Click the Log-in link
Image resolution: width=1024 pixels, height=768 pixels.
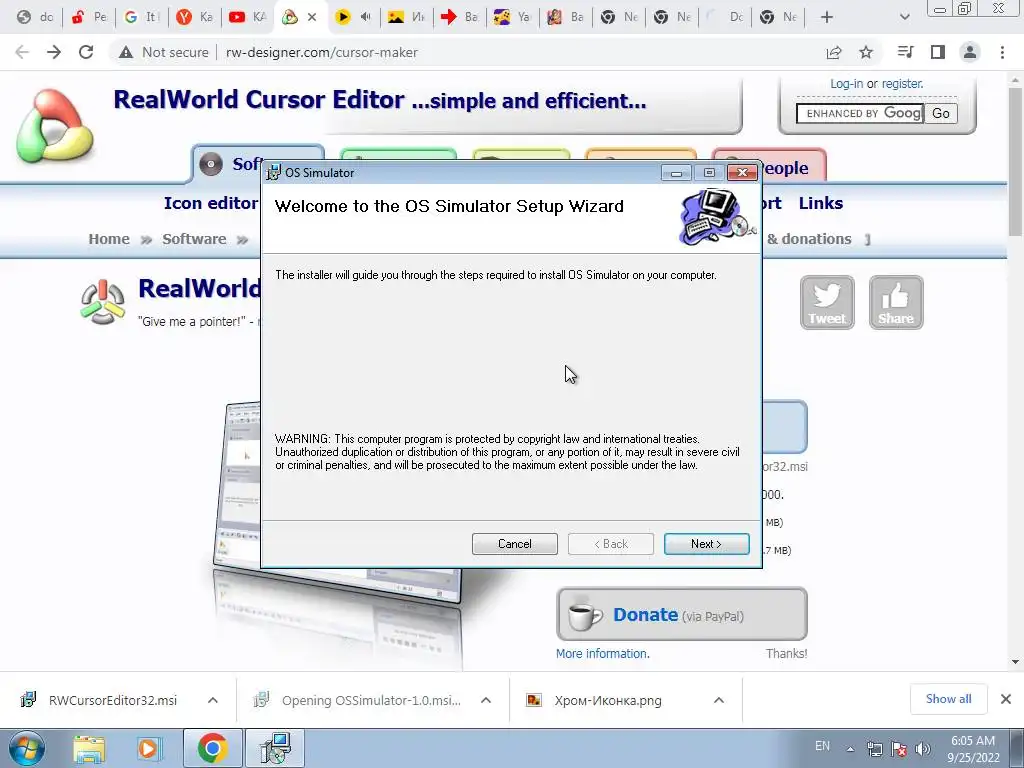[x=846, y=84]
